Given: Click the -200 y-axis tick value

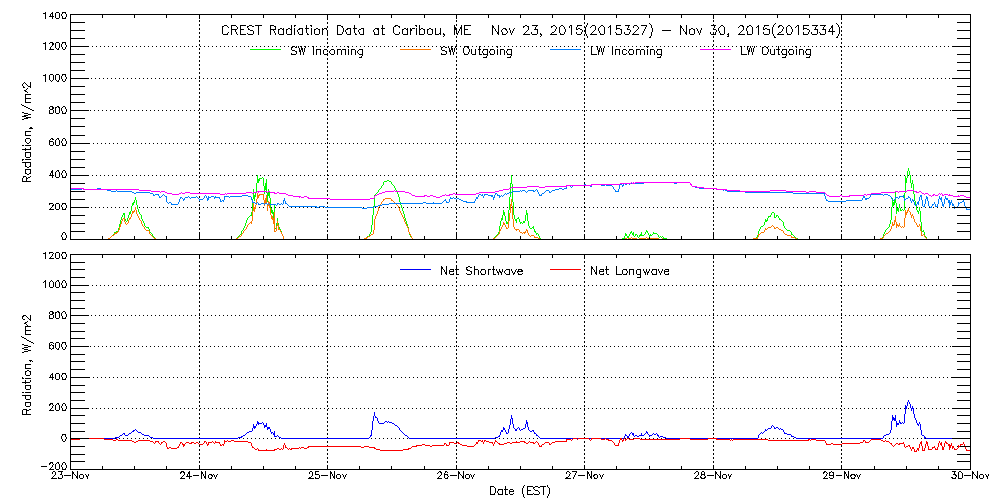Looking at the screenshot, I should [x=54, y=466].
